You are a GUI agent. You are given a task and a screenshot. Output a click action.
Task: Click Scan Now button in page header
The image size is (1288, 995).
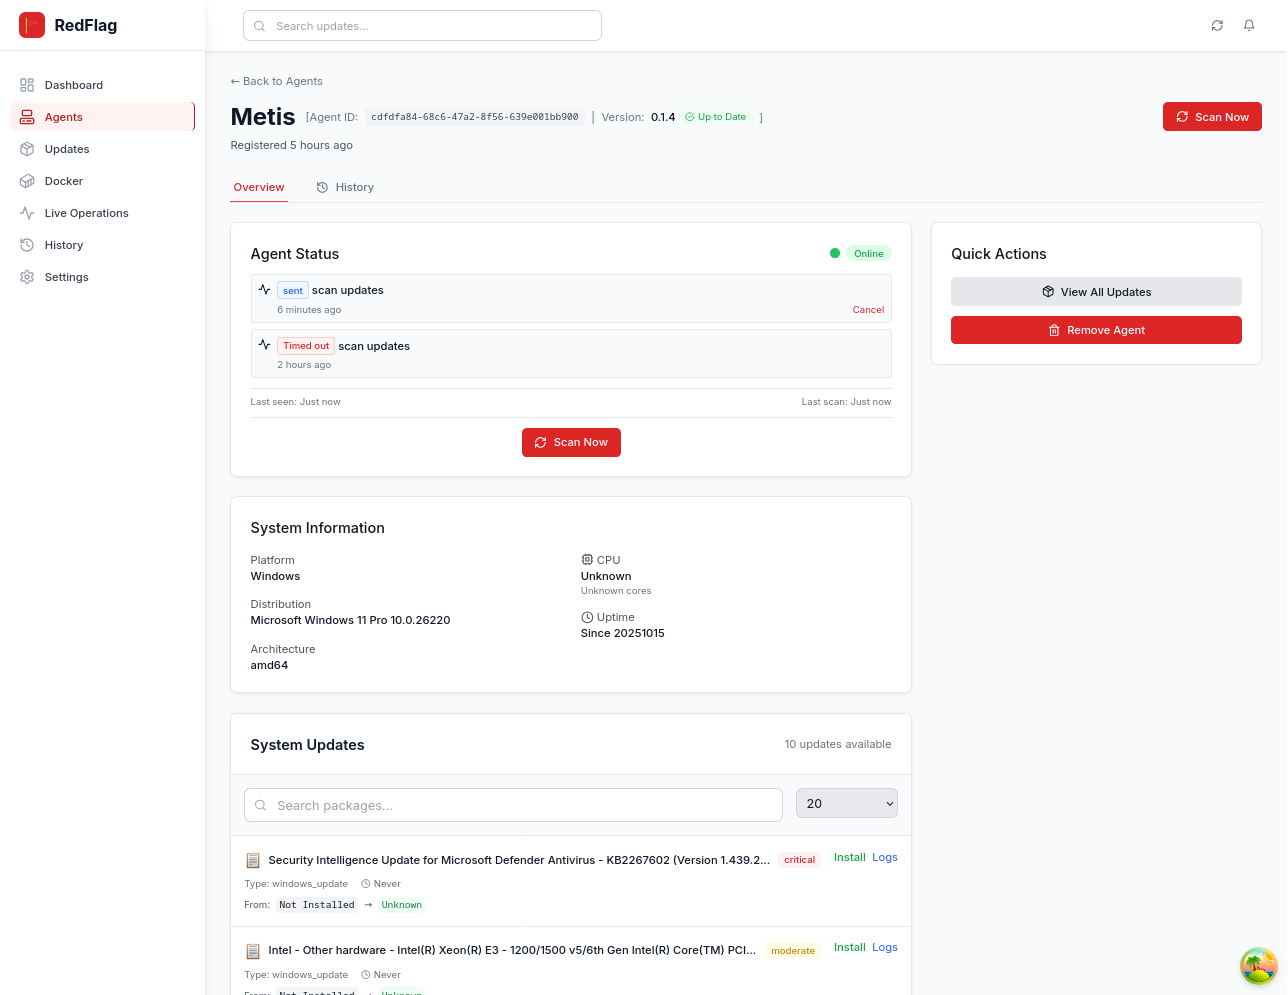click(1212, 117)
